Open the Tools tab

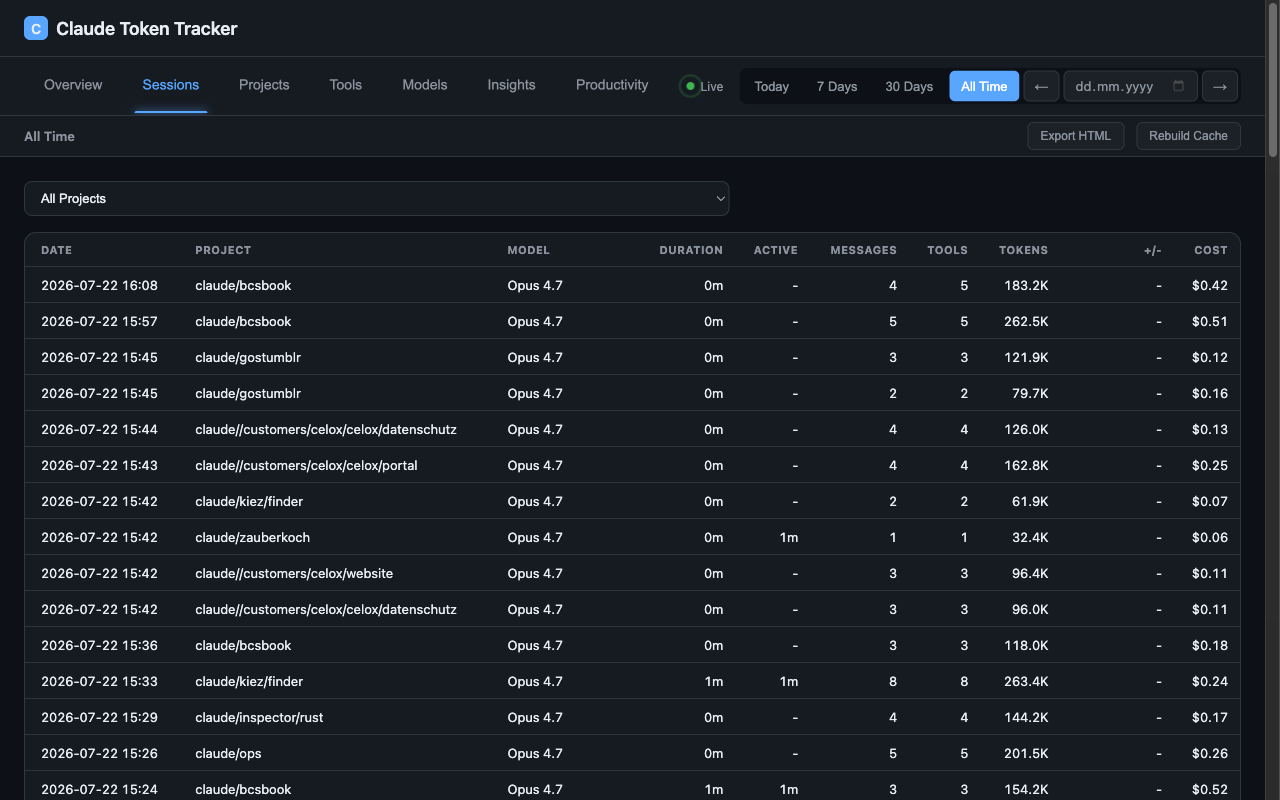(x=346, y=85)
